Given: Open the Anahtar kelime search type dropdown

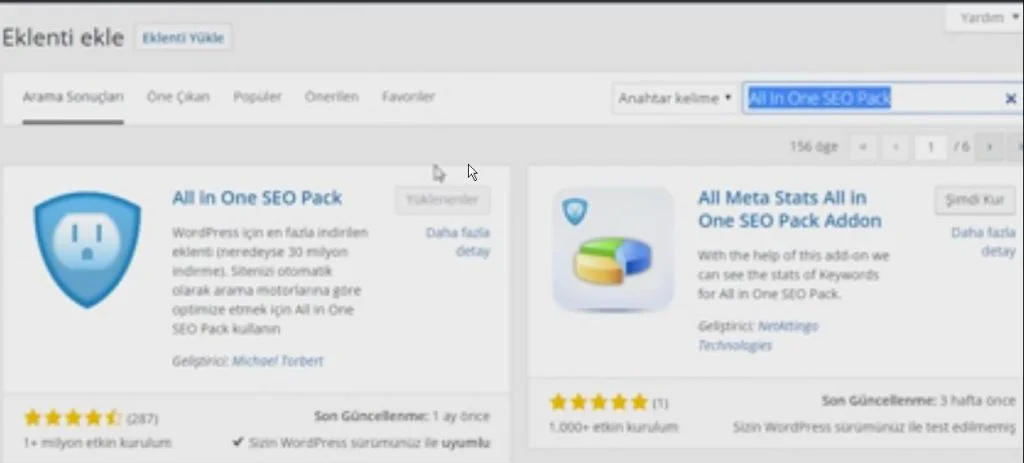Looking at the screenshot, I should click(674, 98).
